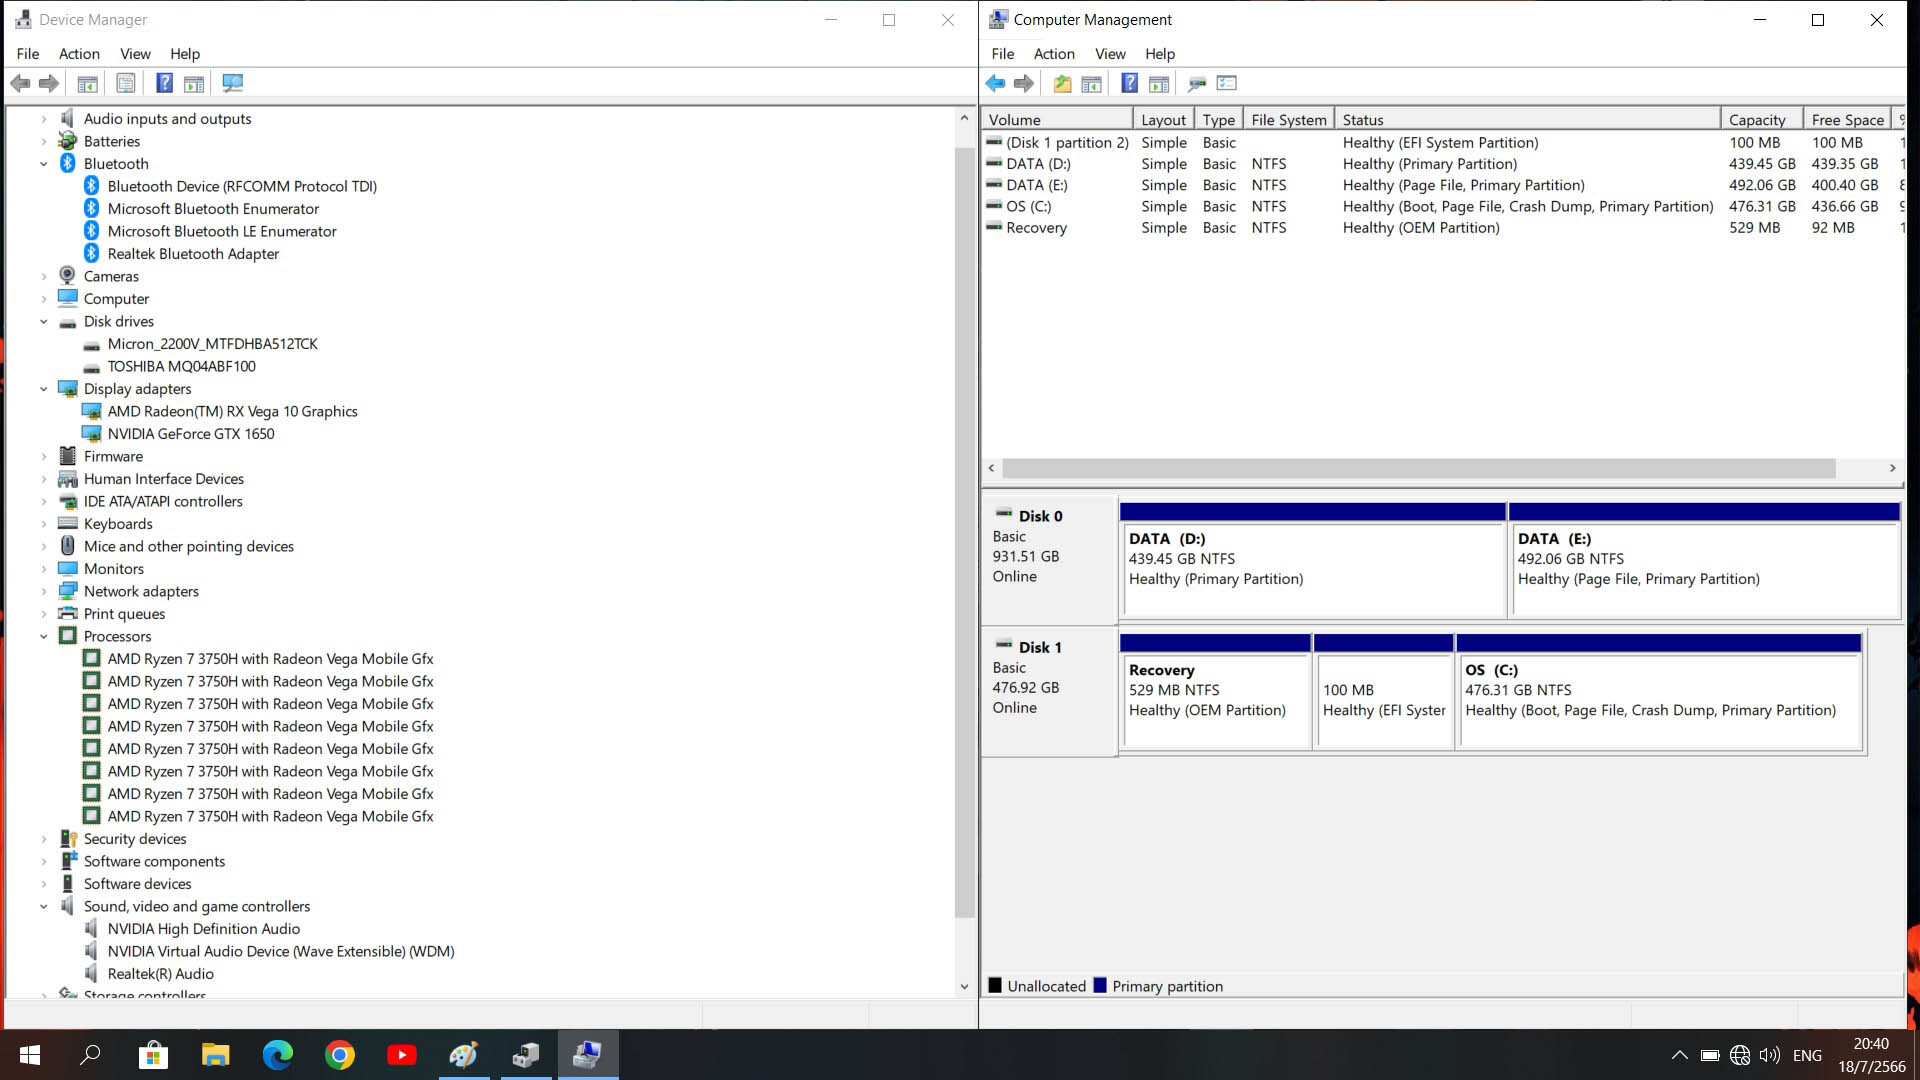Expand the Keyboards category
Screen dimensions: 1920x1080
43,524
